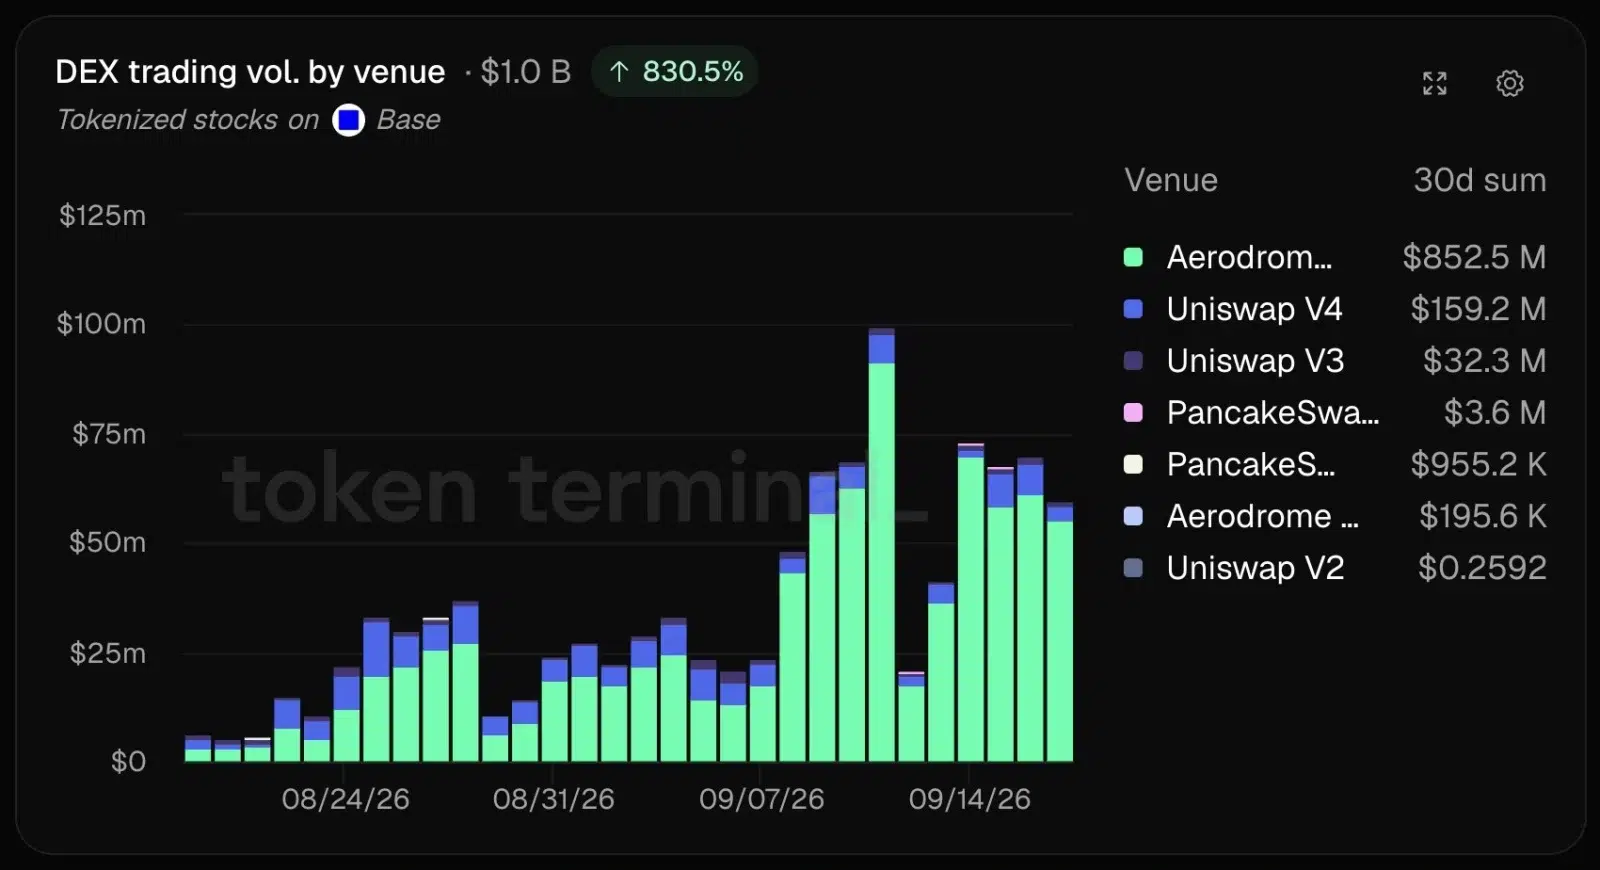Click the Aerodrome … venue label
This screenshot has height=870, width=1600.
[1262, 516]
